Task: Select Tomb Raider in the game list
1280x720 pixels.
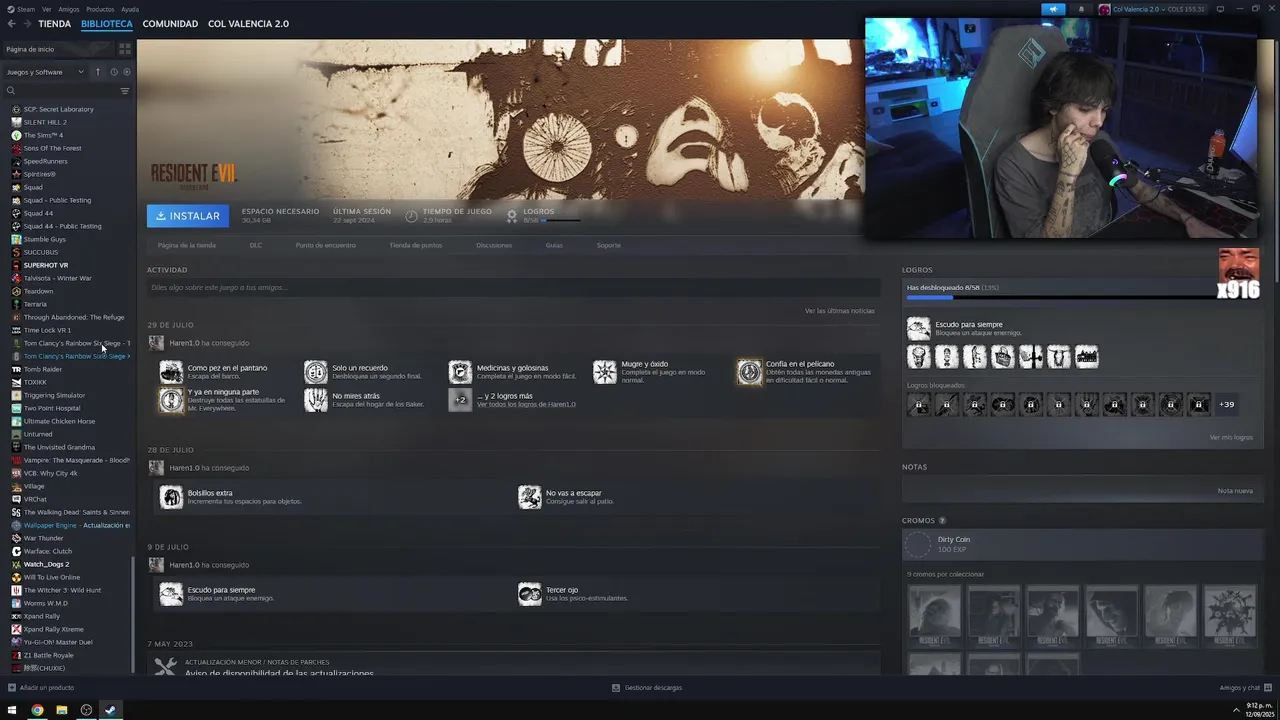Action: click(42, 369)
